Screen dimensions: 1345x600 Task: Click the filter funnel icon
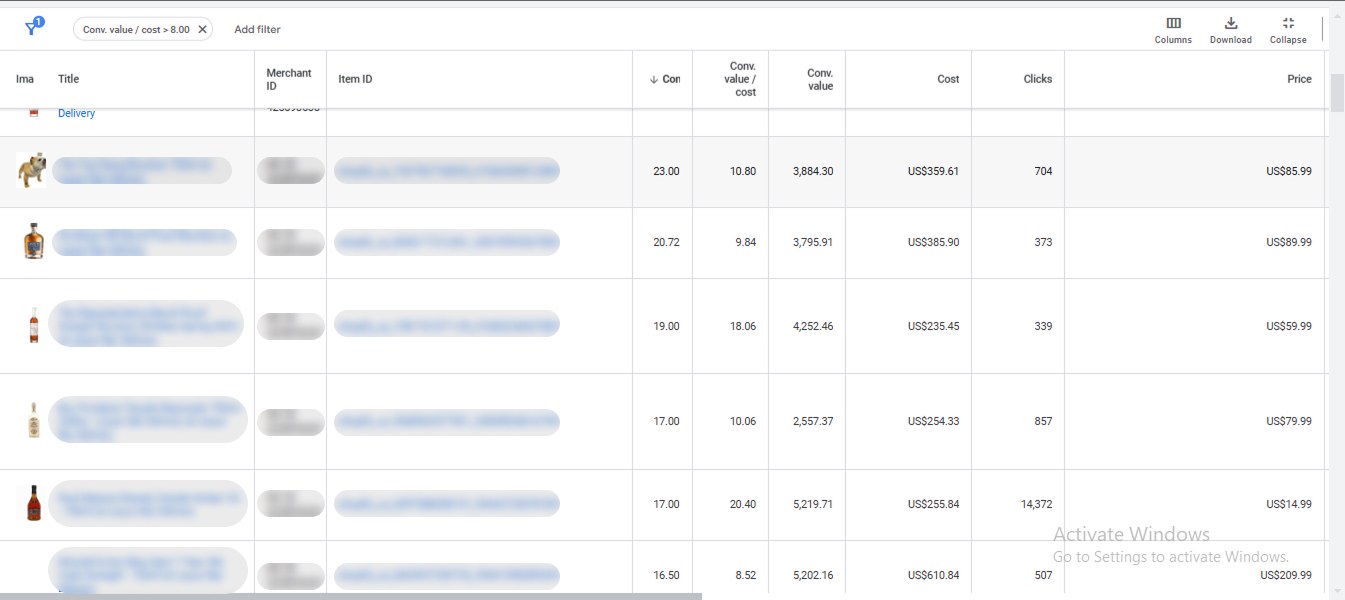point(33,28)
